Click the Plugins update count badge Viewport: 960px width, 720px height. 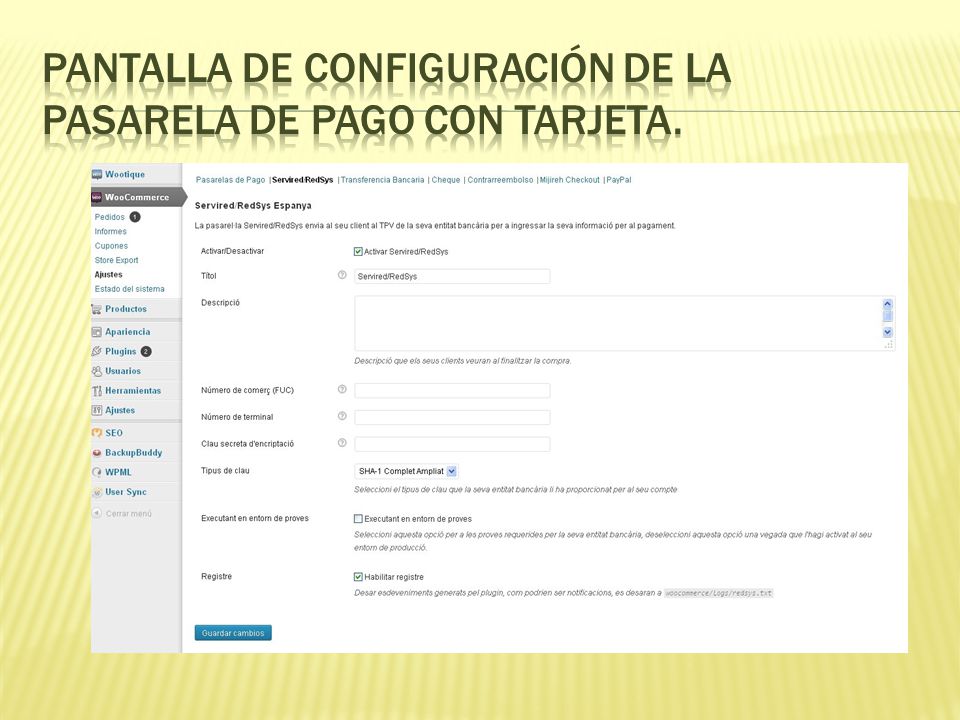(x=146, y=351)
